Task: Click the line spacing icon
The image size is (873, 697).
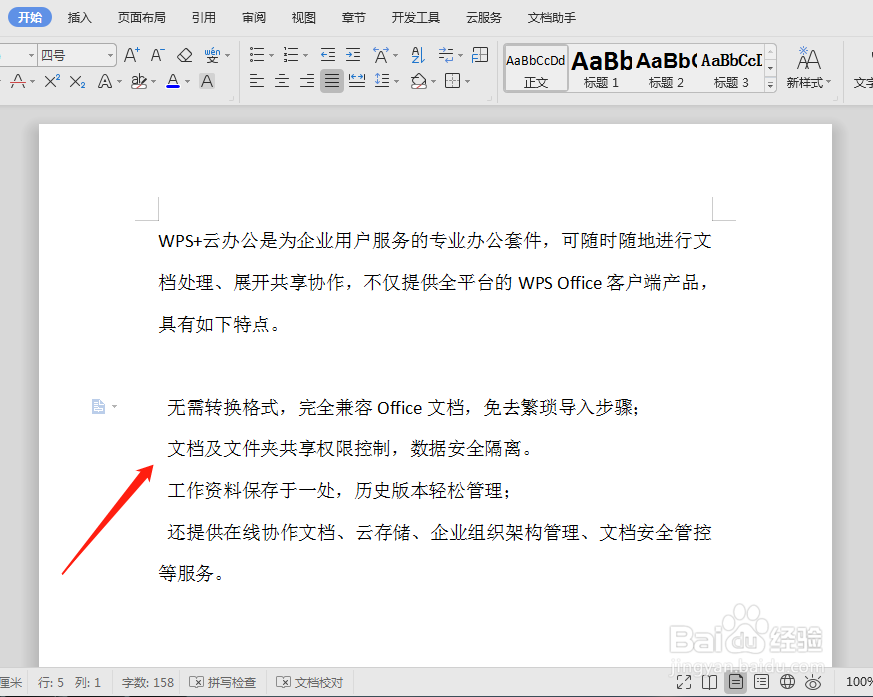Action: pyautogui.click(x=382, y=81)
